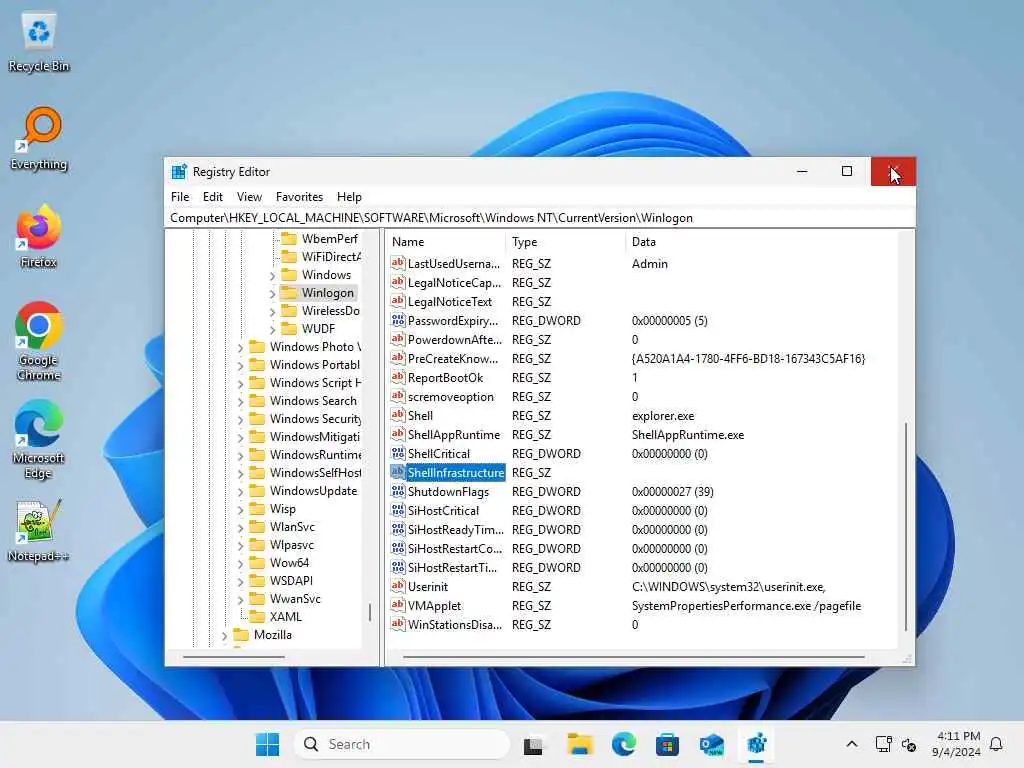Select the ReportBootOk value
The height and width of the screenshot is (768, 1024).
coord(445,377)
